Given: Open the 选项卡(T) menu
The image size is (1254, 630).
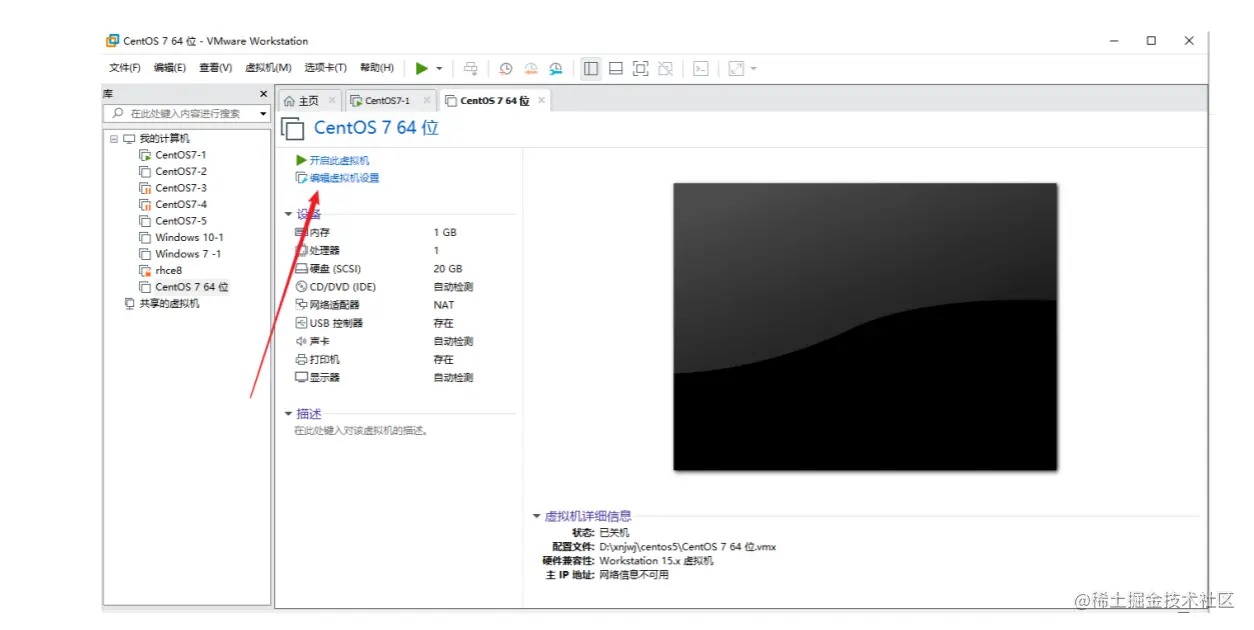Looking at the screenshot, I should pyautogui.click(x=325, y=68).
